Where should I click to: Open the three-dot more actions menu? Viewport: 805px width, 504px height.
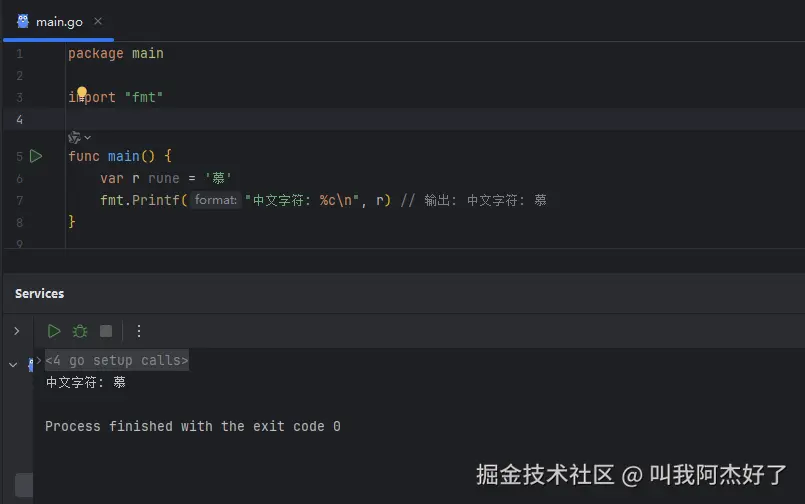point(139,331)
